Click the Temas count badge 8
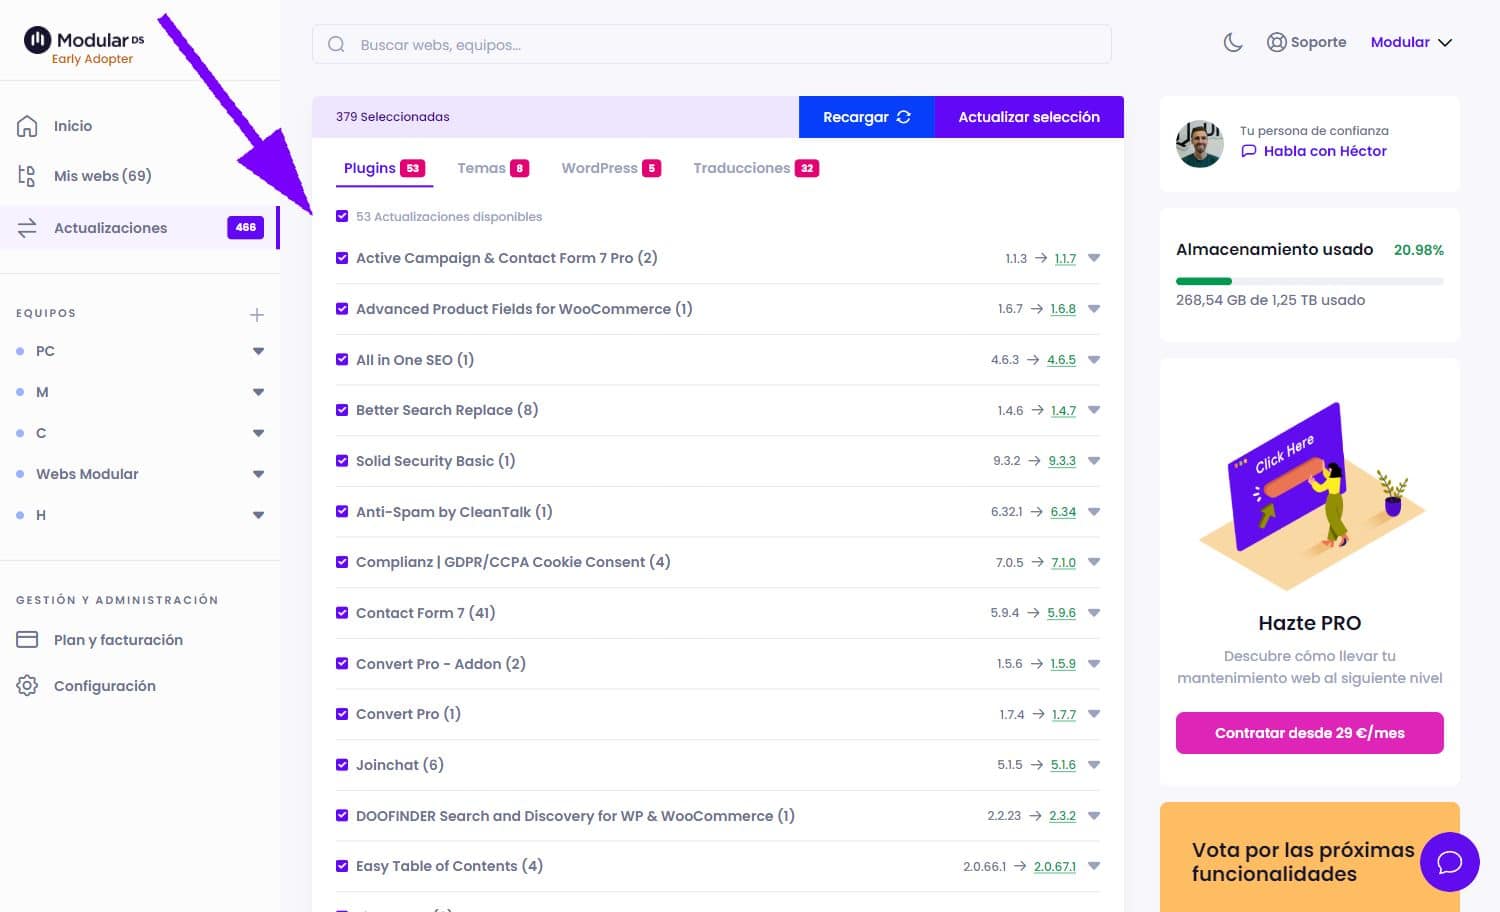Image resolution: width=1500 pixels, height=912 pixels. coord(519,168)
